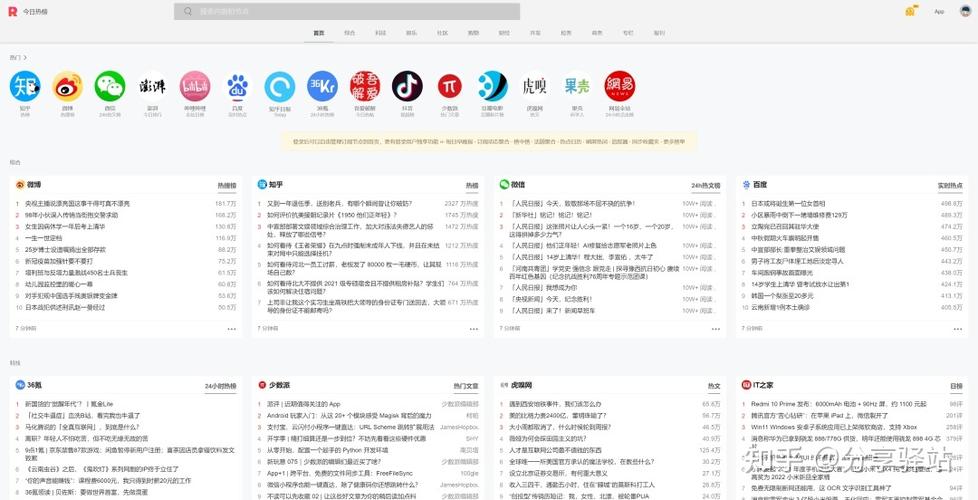Open the 豆瓣电影 round site icon
Screen dimensions: 978x500
492,86
